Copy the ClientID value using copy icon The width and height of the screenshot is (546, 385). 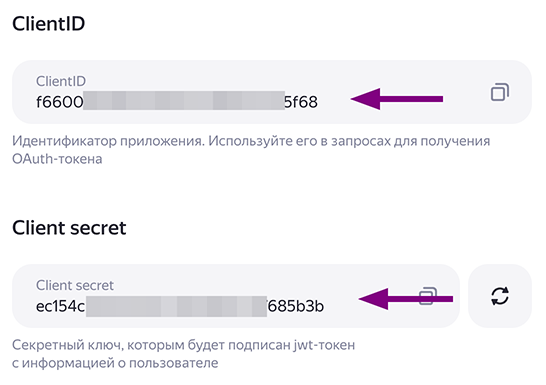500,92
